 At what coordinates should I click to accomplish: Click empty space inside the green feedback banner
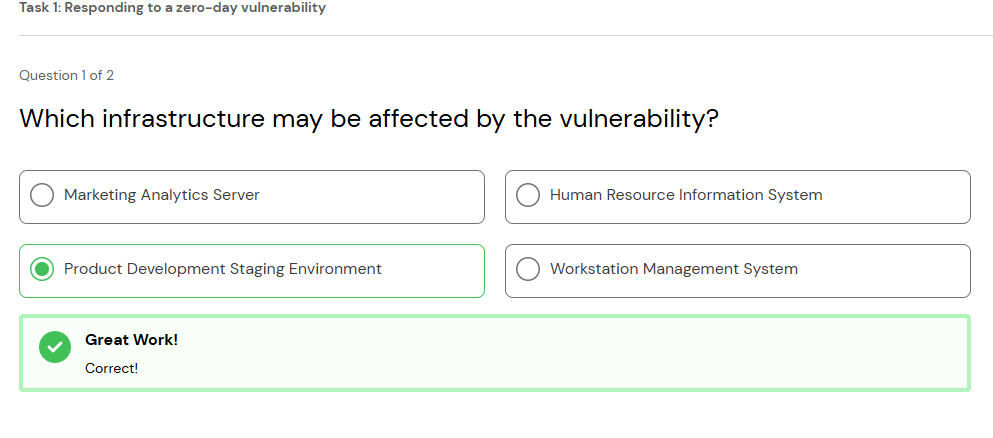600,353
